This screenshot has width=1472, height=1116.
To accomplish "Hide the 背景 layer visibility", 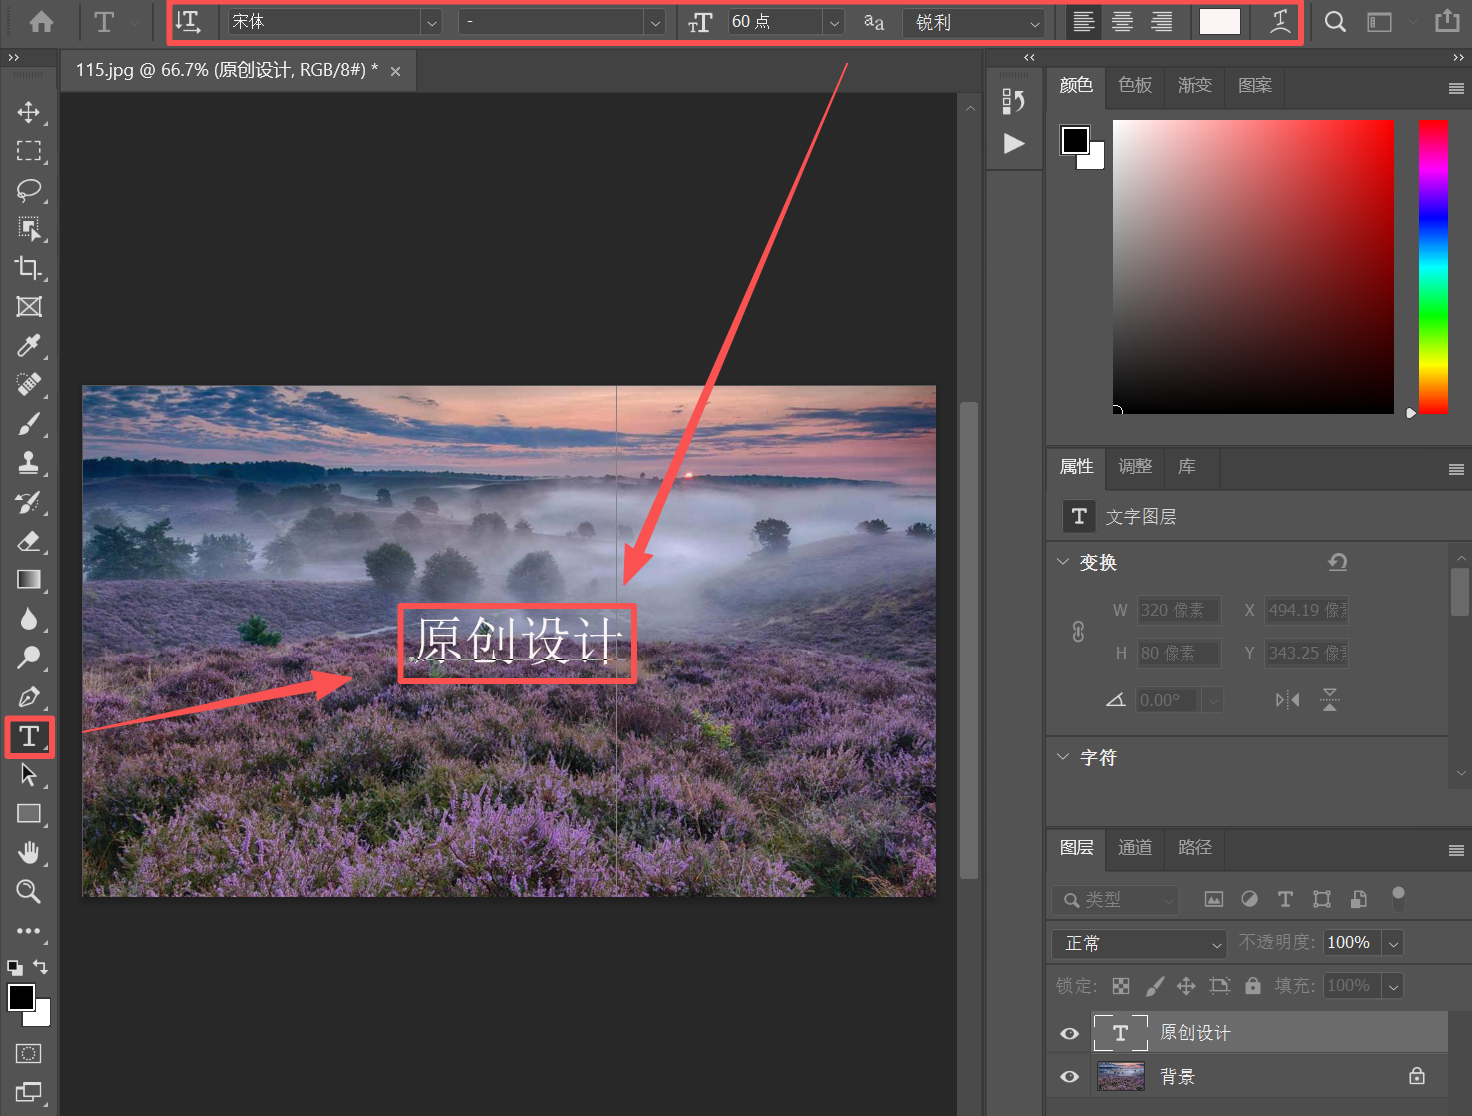I will [x=1069, y=1077].
